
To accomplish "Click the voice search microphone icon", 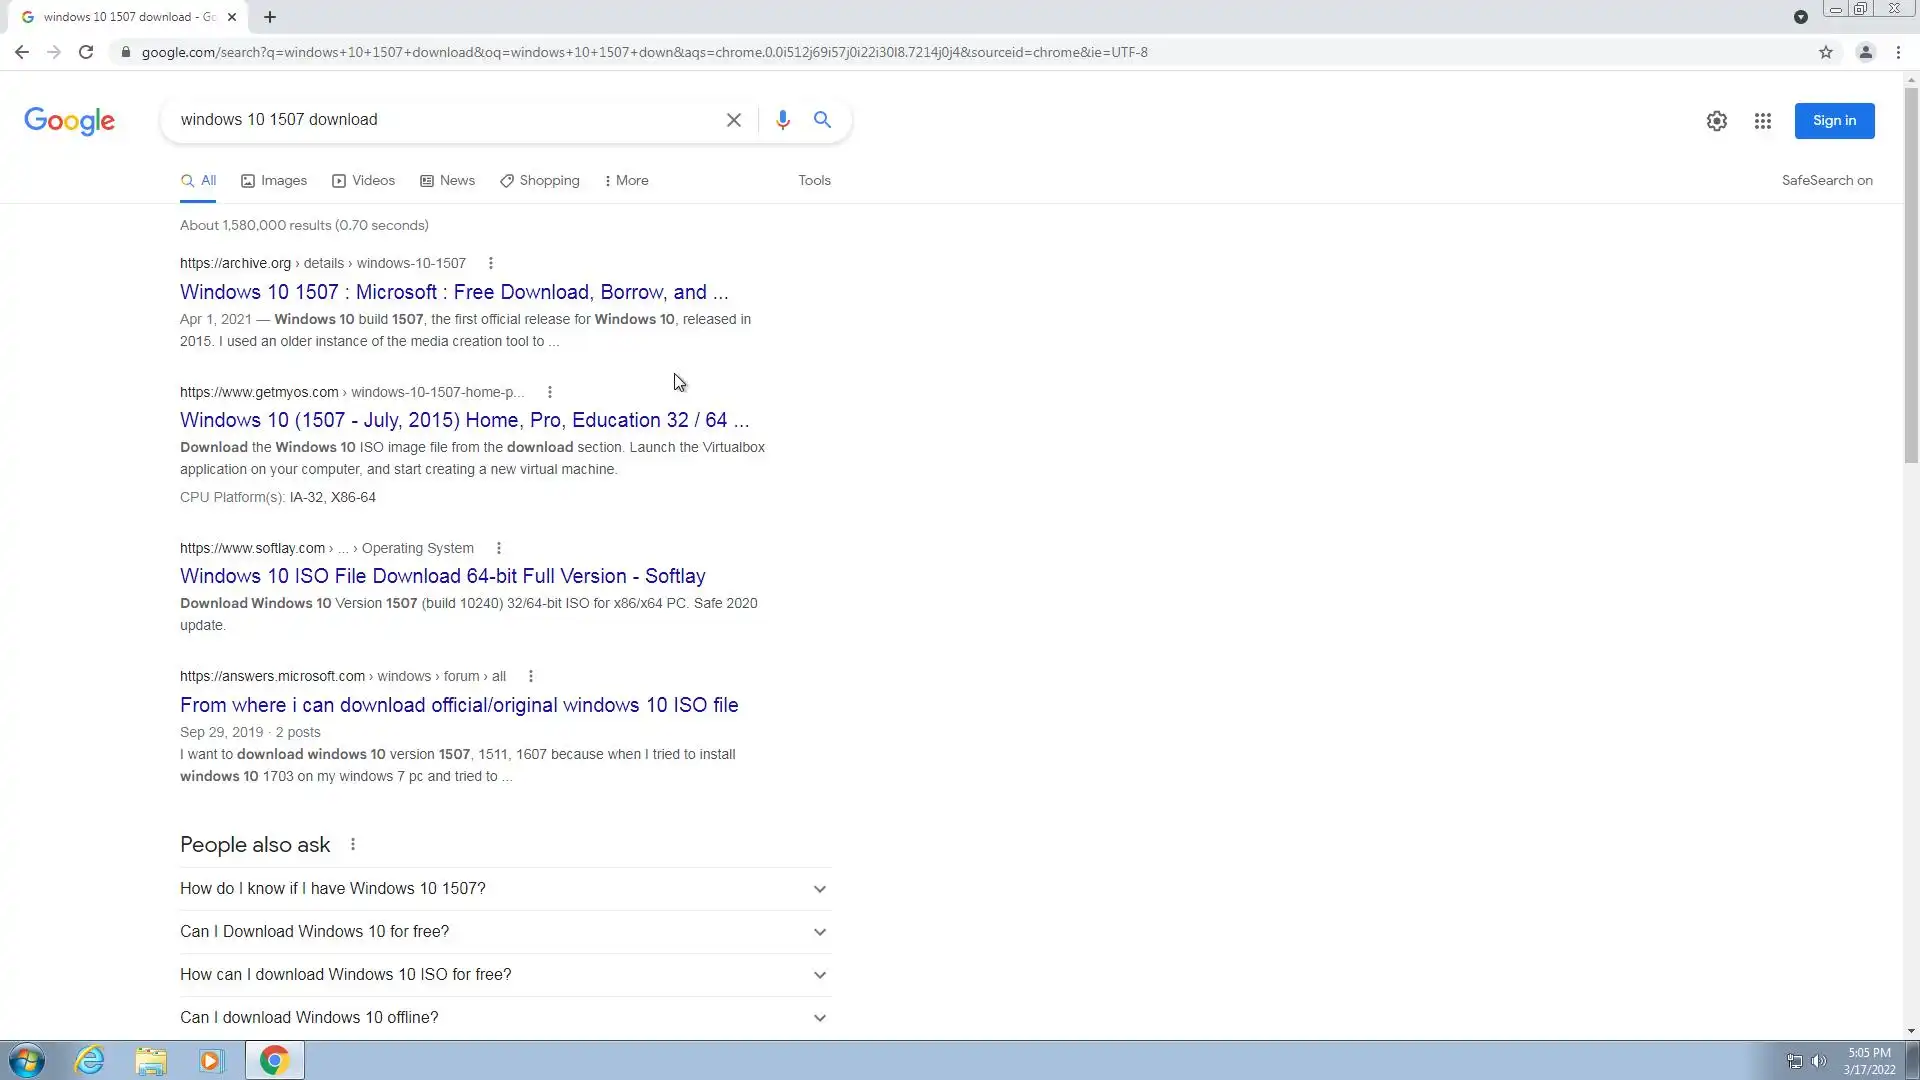I will pyautogui.click(x=782, y=120).
